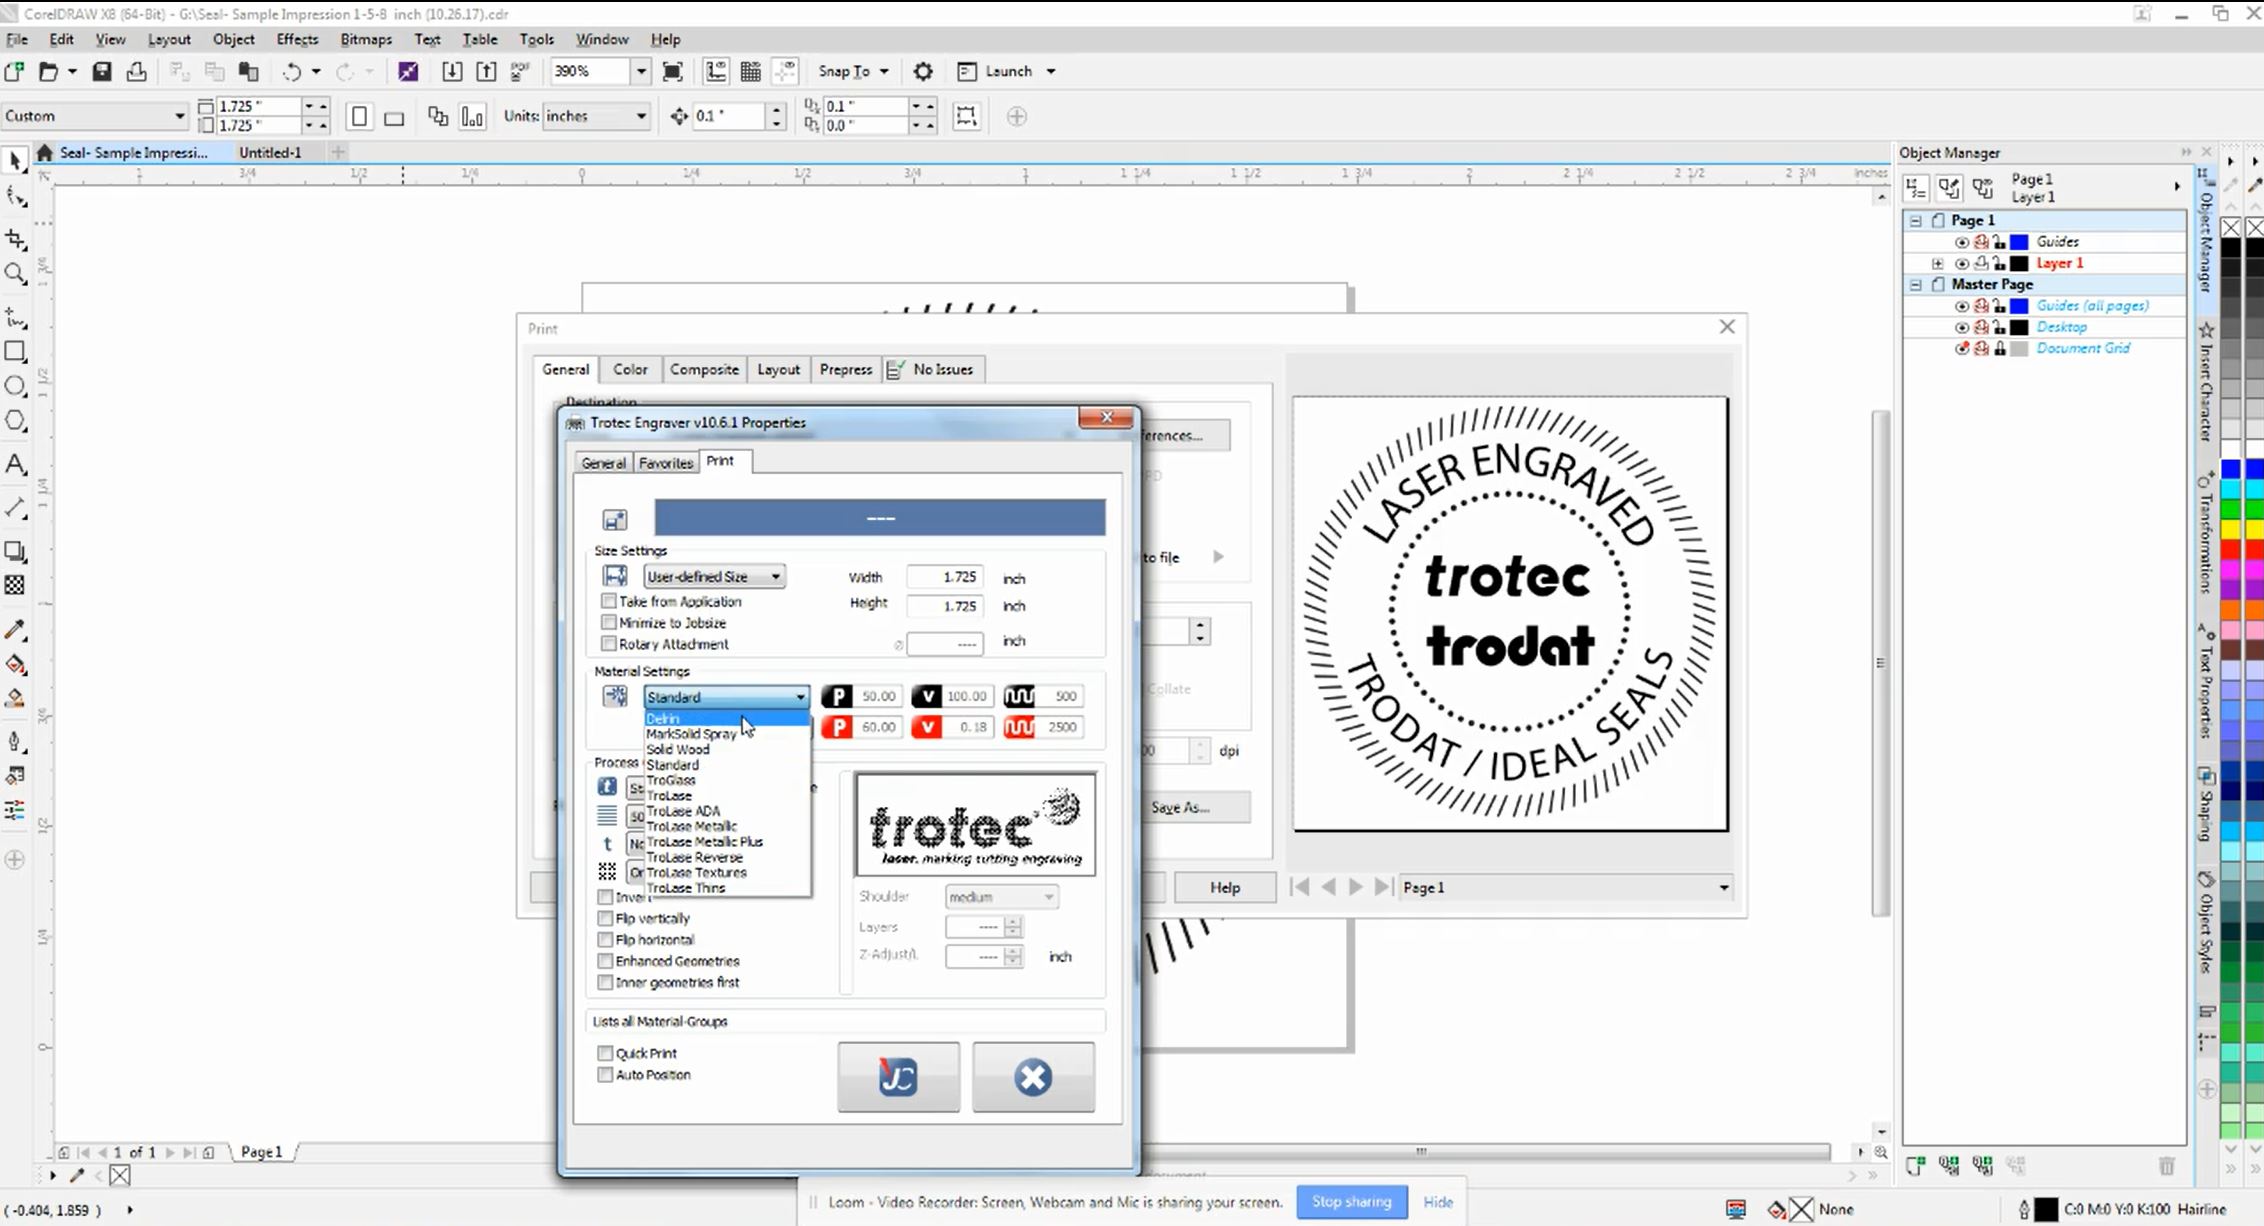
Task: Expand Layer 1 in Object Manager
Action: 1938,263
